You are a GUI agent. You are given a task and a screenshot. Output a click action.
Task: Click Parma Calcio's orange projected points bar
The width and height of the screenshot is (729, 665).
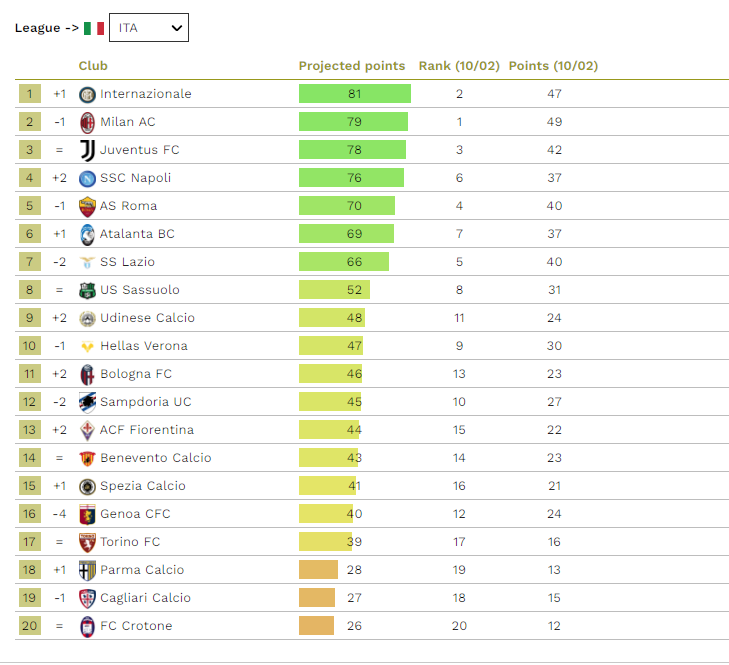point(318,570)
